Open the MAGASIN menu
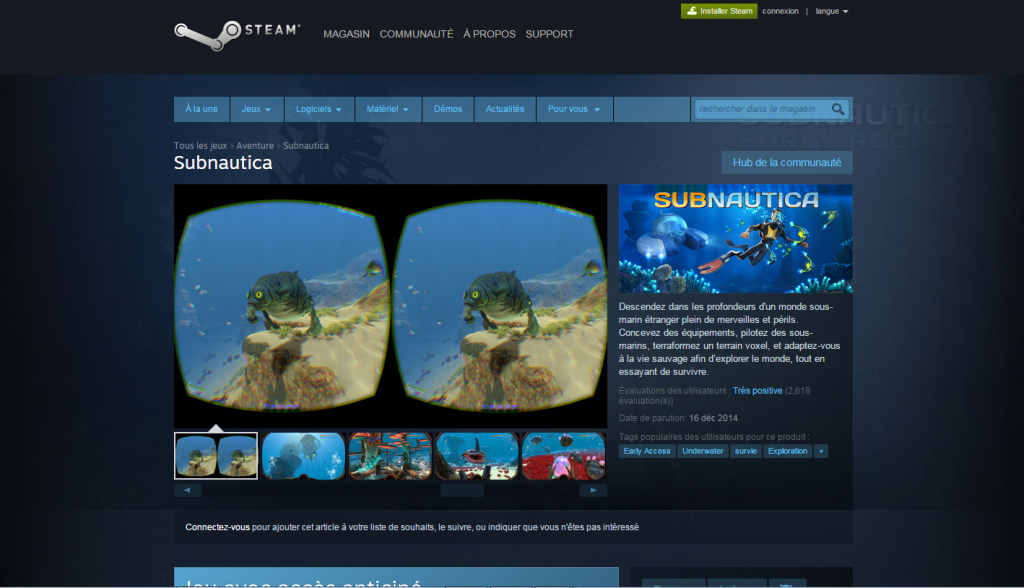This screenshot has height=588, width=1024. pos(346,33)
